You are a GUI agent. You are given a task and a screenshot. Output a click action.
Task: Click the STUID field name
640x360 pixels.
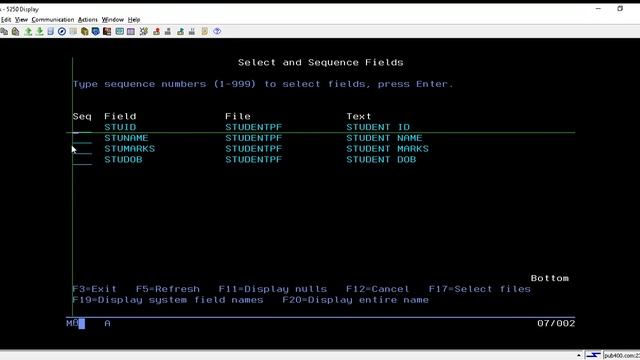coord(120,127)
